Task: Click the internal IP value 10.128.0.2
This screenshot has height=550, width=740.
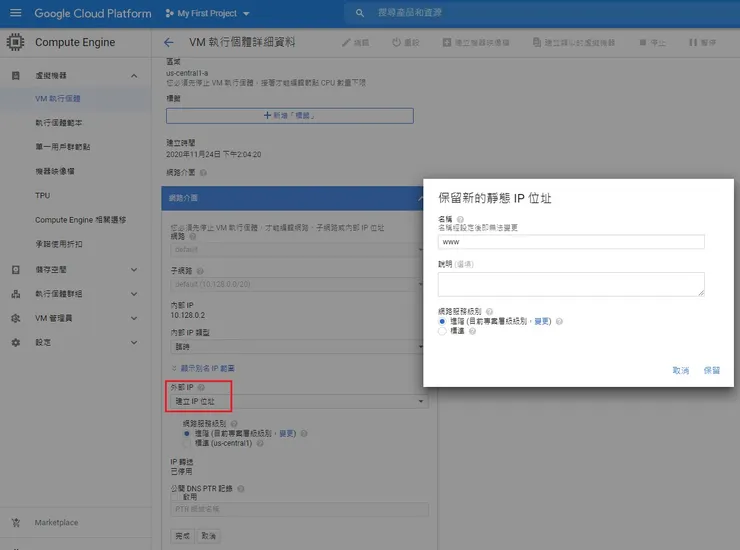Action: click(188, 315)
